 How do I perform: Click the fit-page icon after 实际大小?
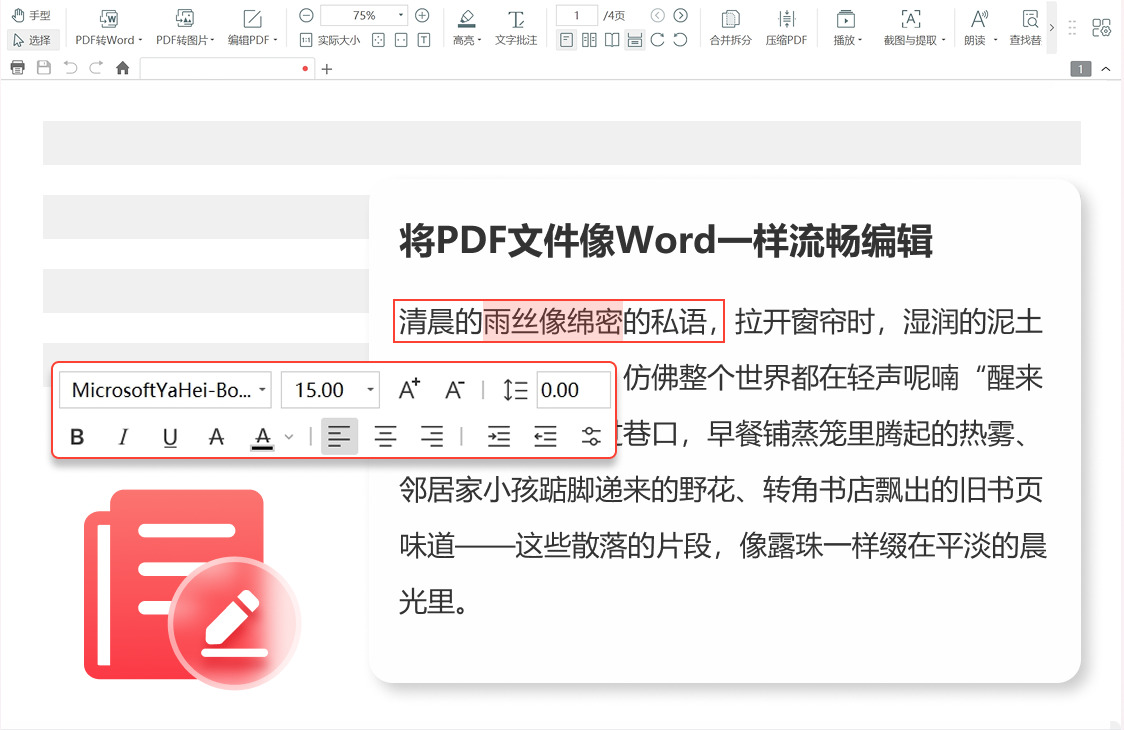378,40
